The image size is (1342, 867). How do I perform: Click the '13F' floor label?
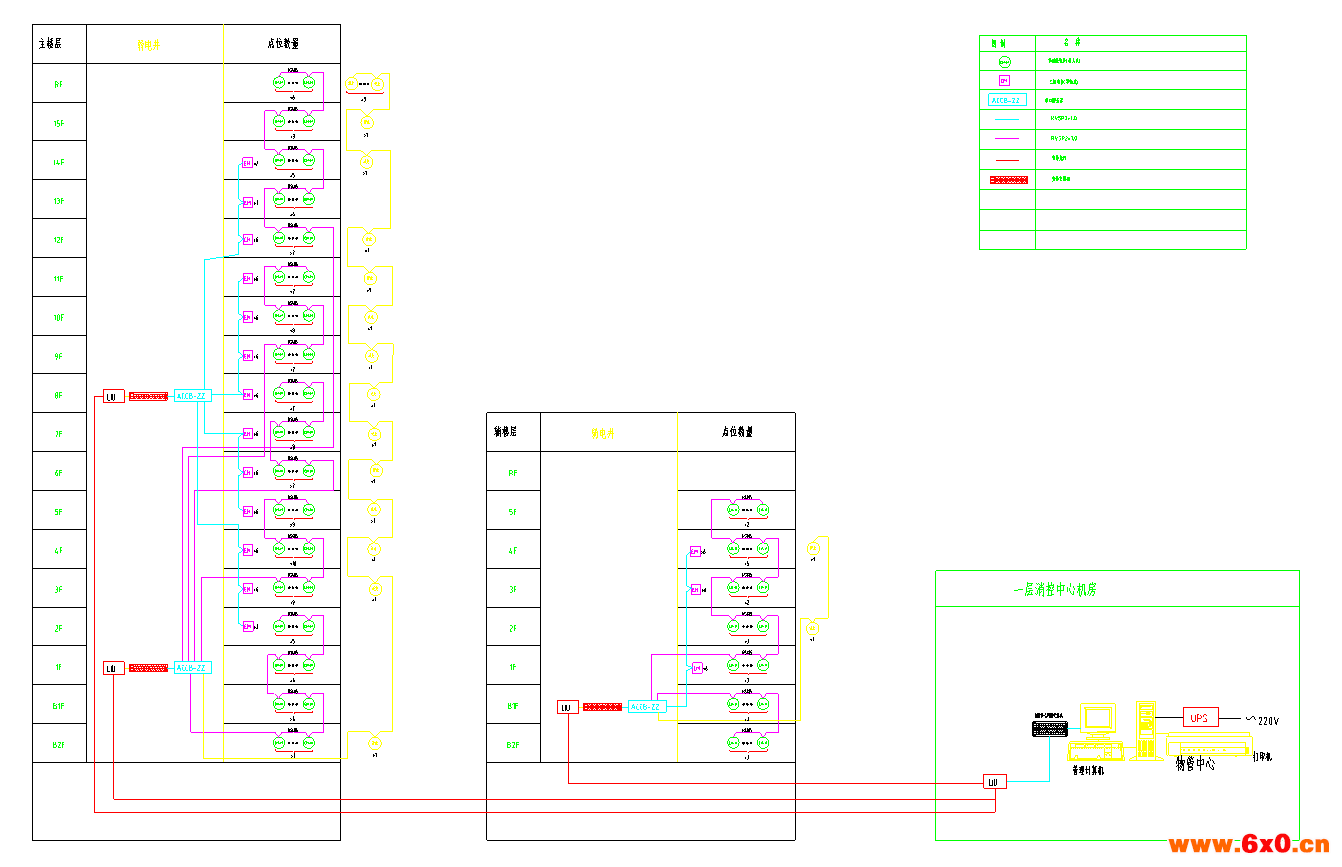click(x=59, y=201)
